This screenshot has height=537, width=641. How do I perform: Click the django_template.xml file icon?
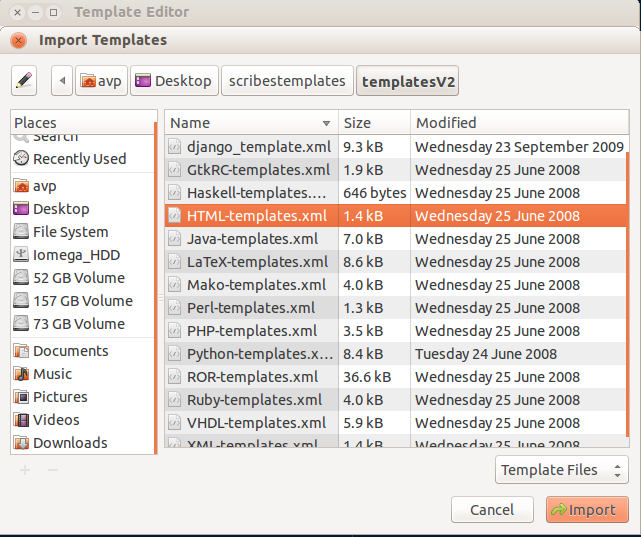pyautogui.click(x=175, y=147)
